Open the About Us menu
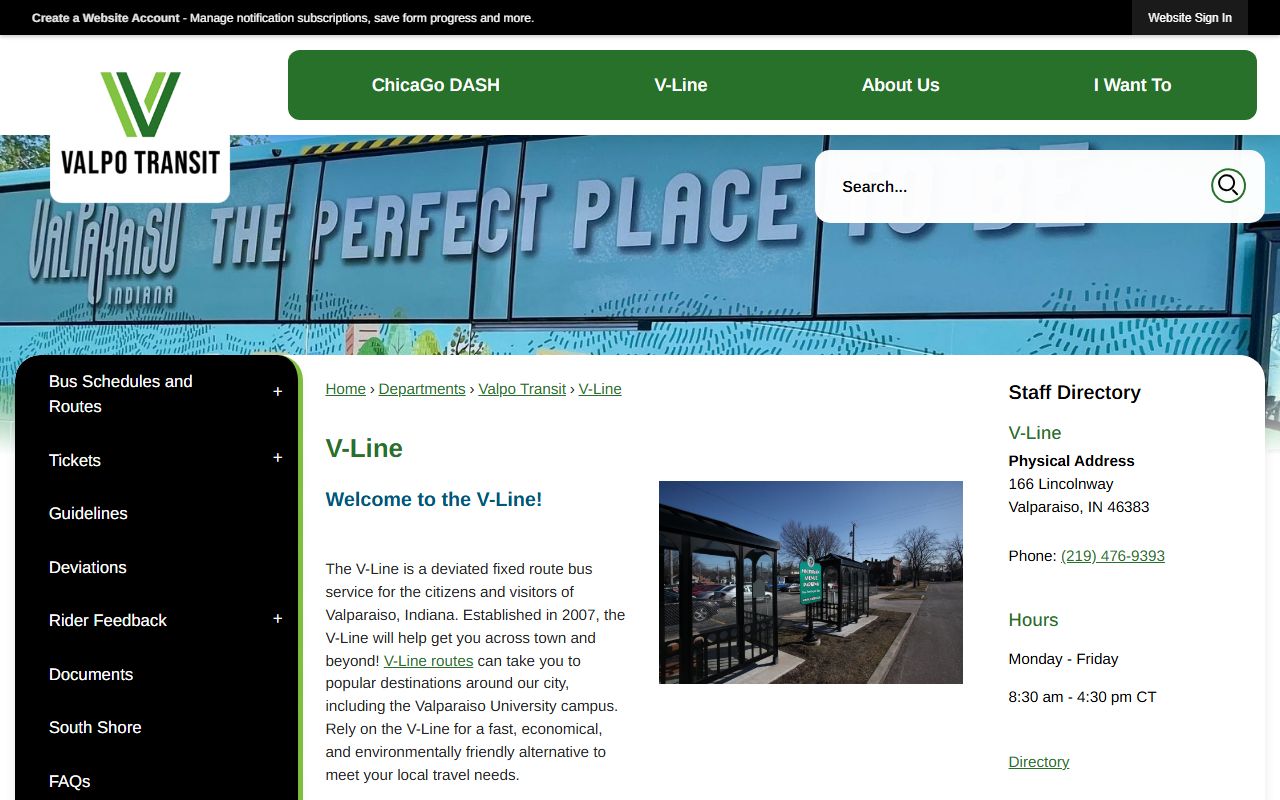The image size is (1280, 800). [x=901, y=85]
